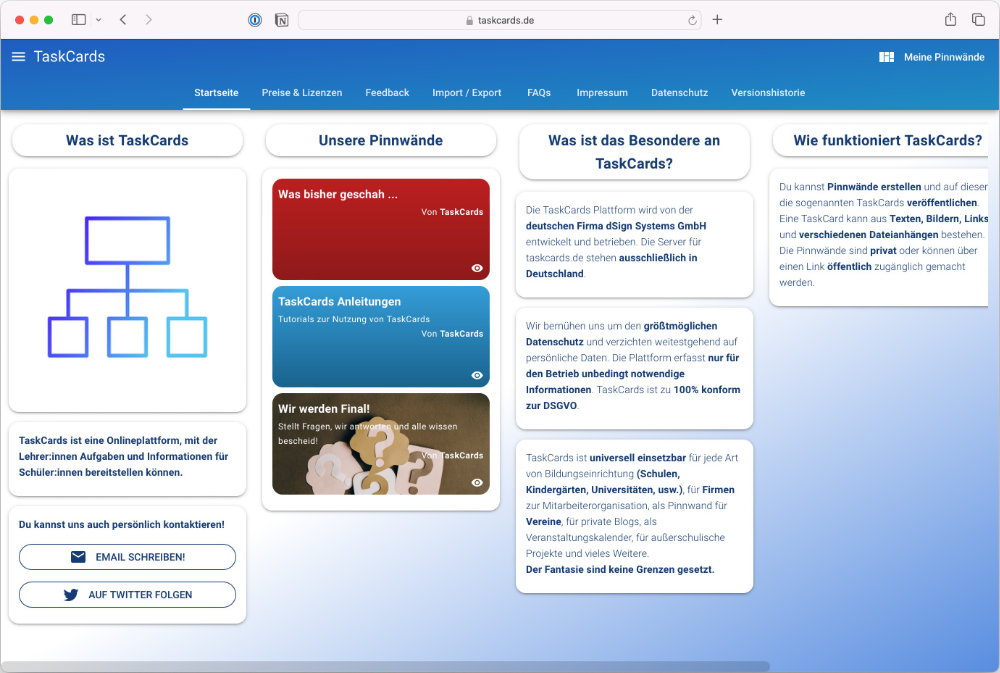
Task: Reload the taskcards.de page
Action: pos(692,20)
